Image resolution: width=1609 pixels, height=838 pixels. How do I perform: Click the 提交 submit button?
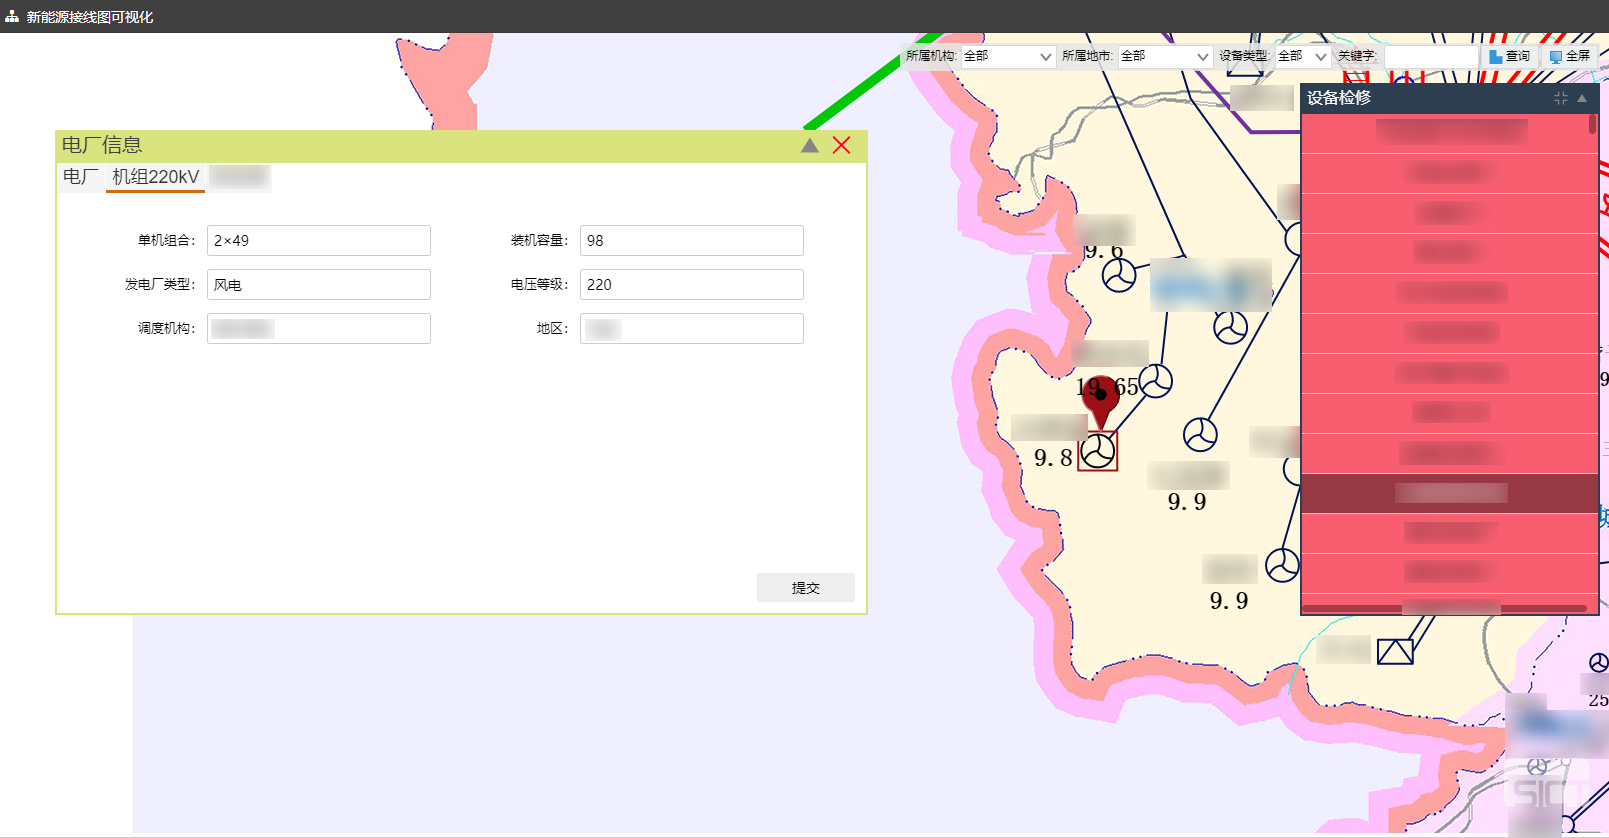pos(805,588)
